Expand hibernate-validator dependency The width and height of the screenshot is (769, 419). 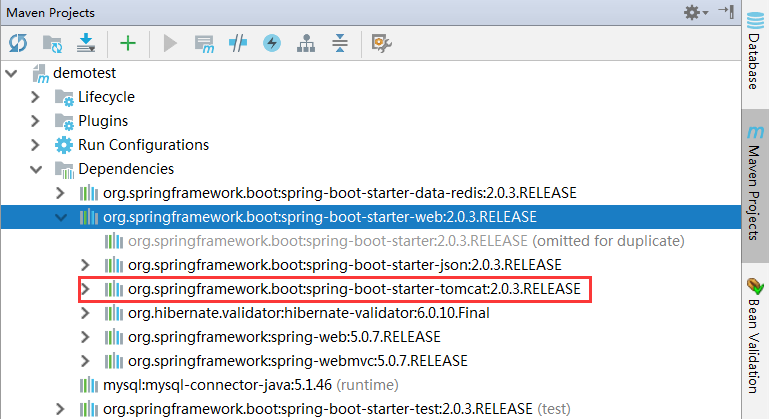[x=85, y=313]
